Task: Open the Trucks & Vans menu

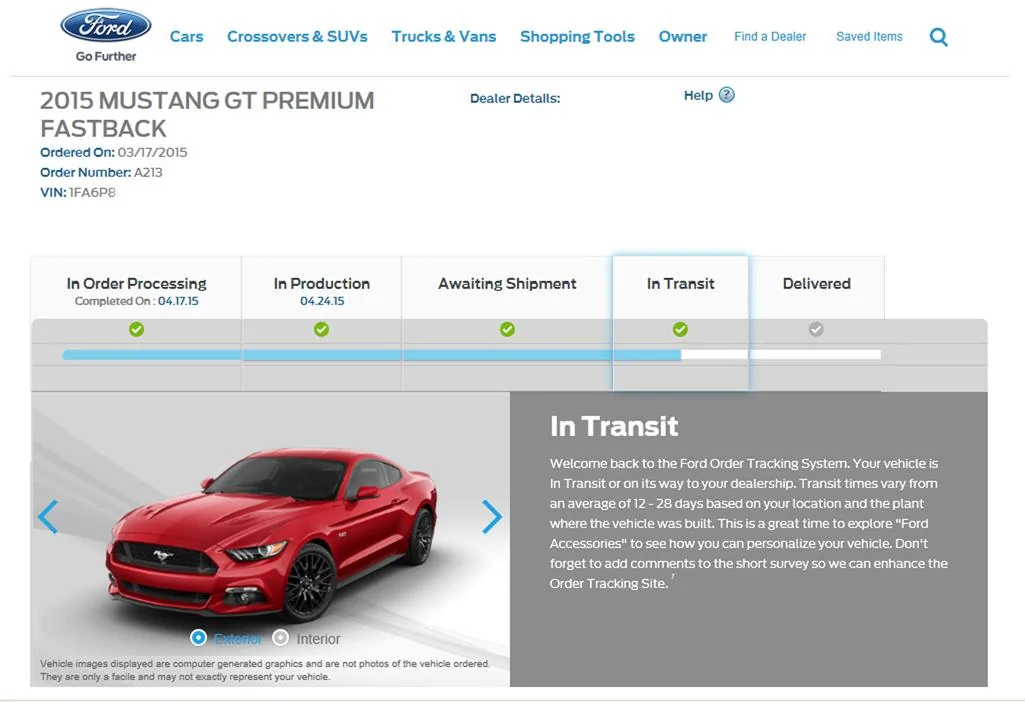Action: tap(444, 37)
